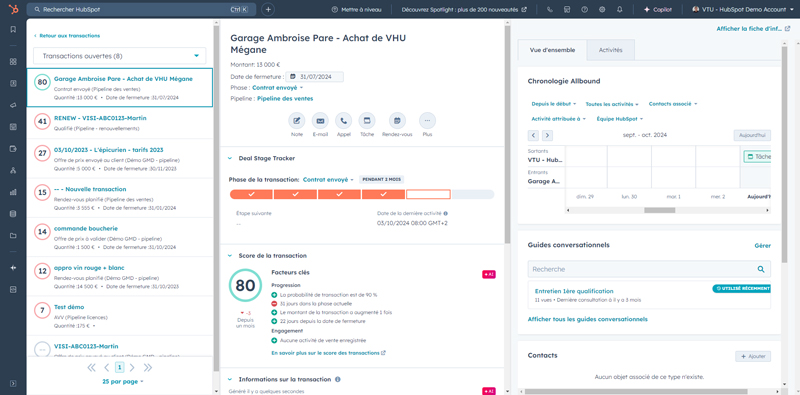
Task: Collapse Informations sur la transaction section
Action: 230,380
